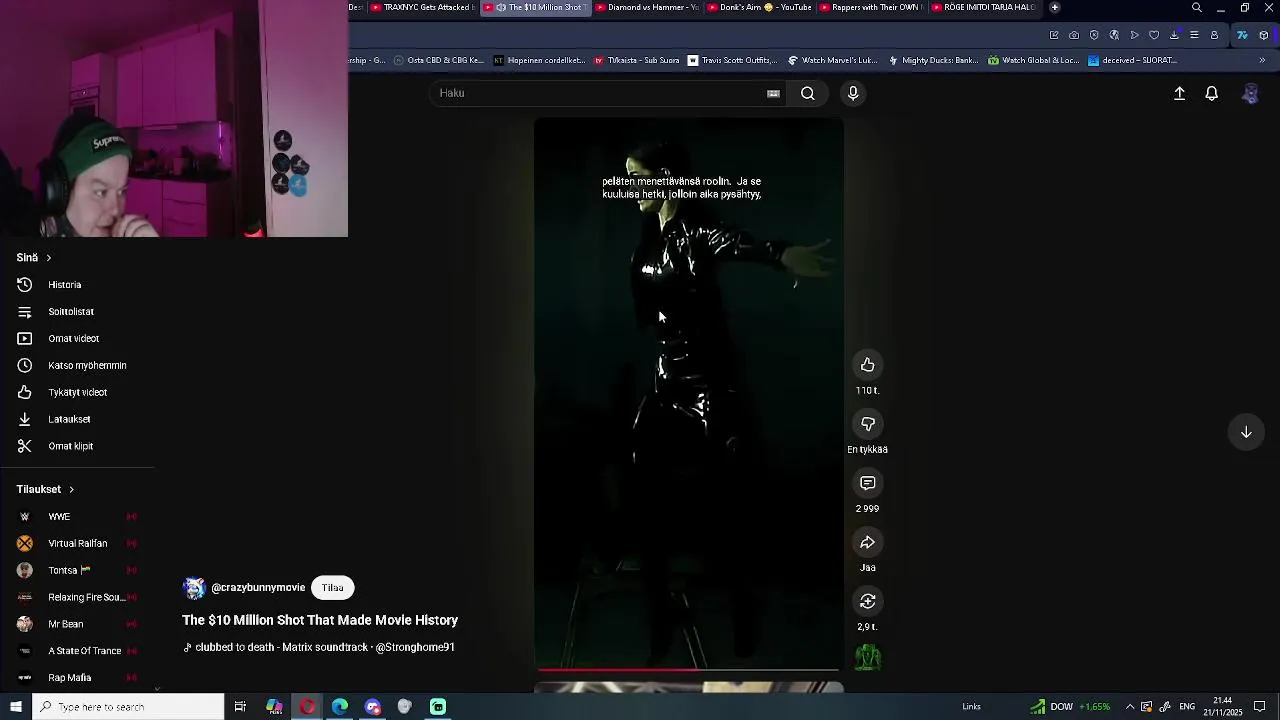Share the Short via Jaa icon
1280x720 pixels.
[x=867, y=542]
